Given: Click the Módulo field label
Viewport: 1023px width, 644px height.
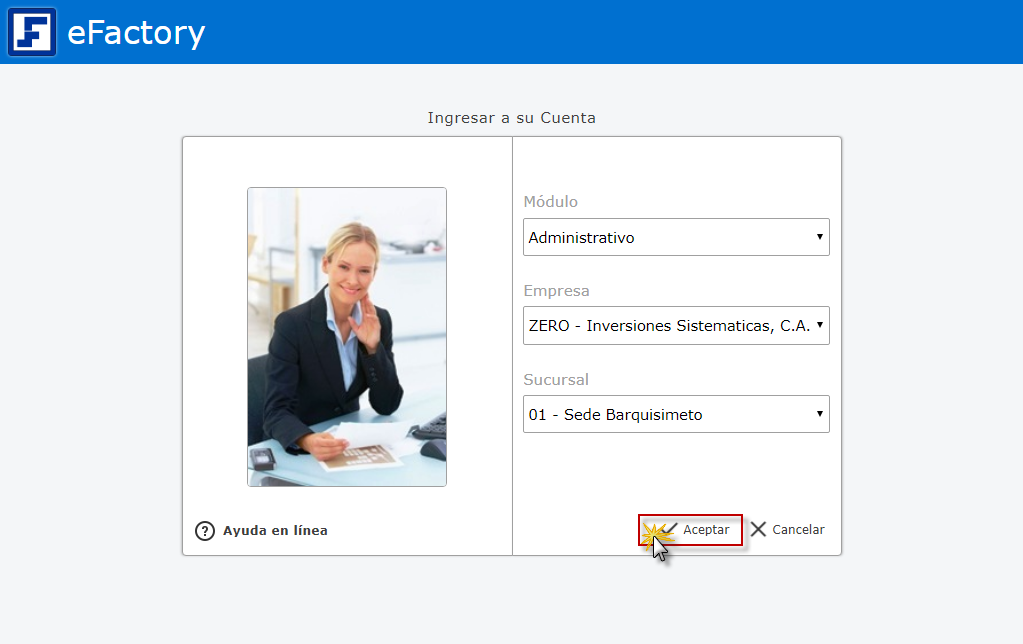Looking at the screenshot, I should pyautogui.click(x=551, y=202).
